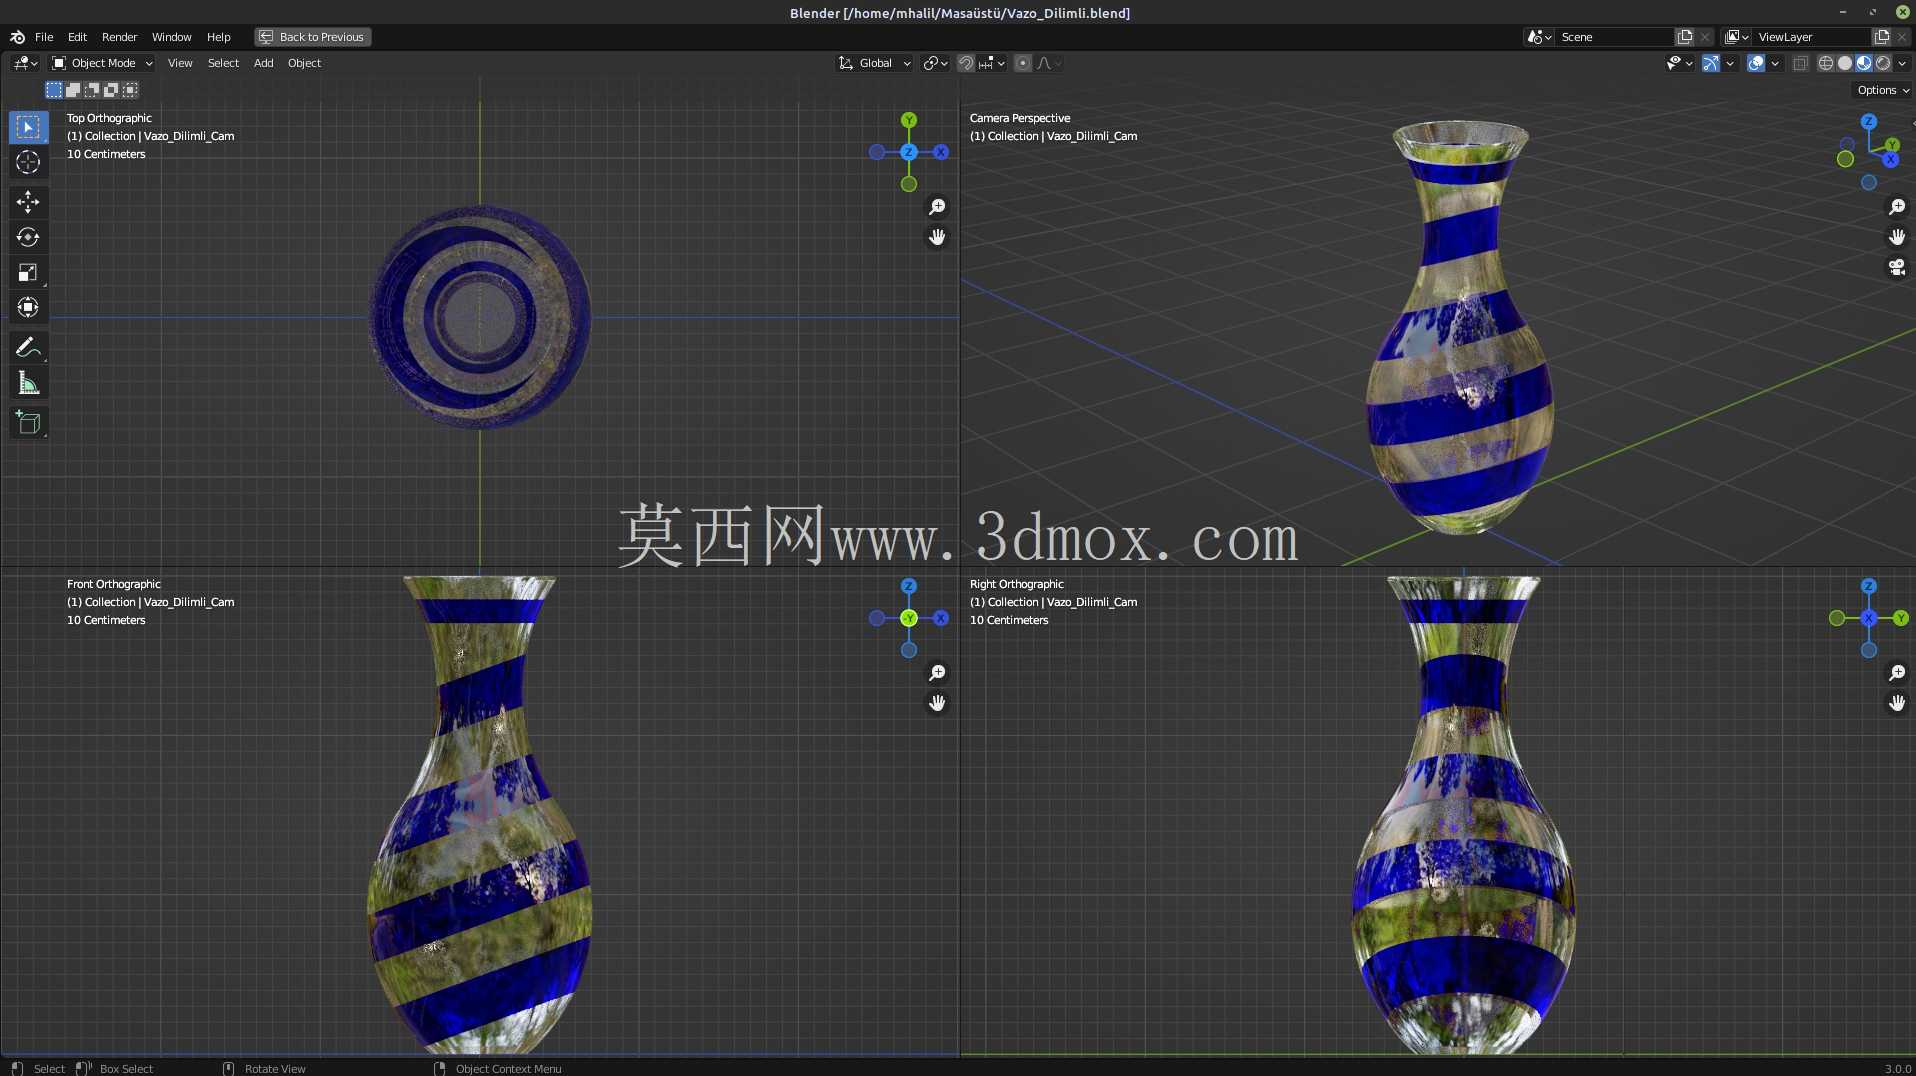The height and width of the screenshot is (1076, 1916).
Task: Open Global transform orientation dropdown
Action: click(x=875, y=63)
